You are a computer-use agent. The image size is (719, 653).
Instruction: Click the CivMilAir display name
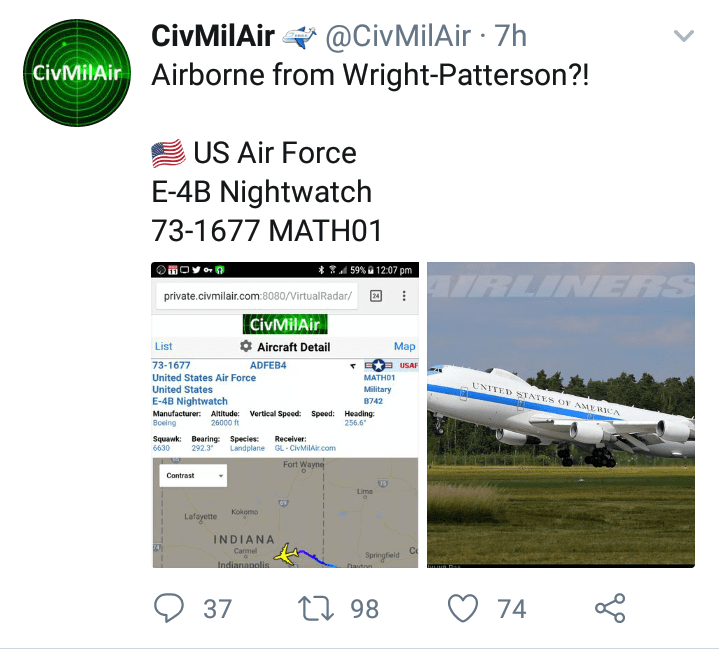(213, 36)
